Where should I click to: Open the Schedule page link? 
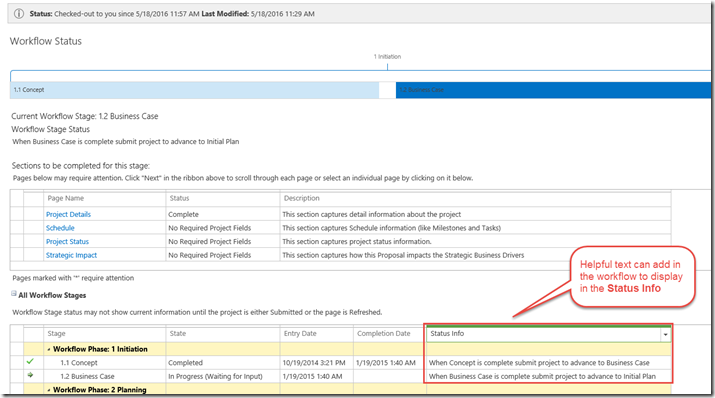[60, 228]
